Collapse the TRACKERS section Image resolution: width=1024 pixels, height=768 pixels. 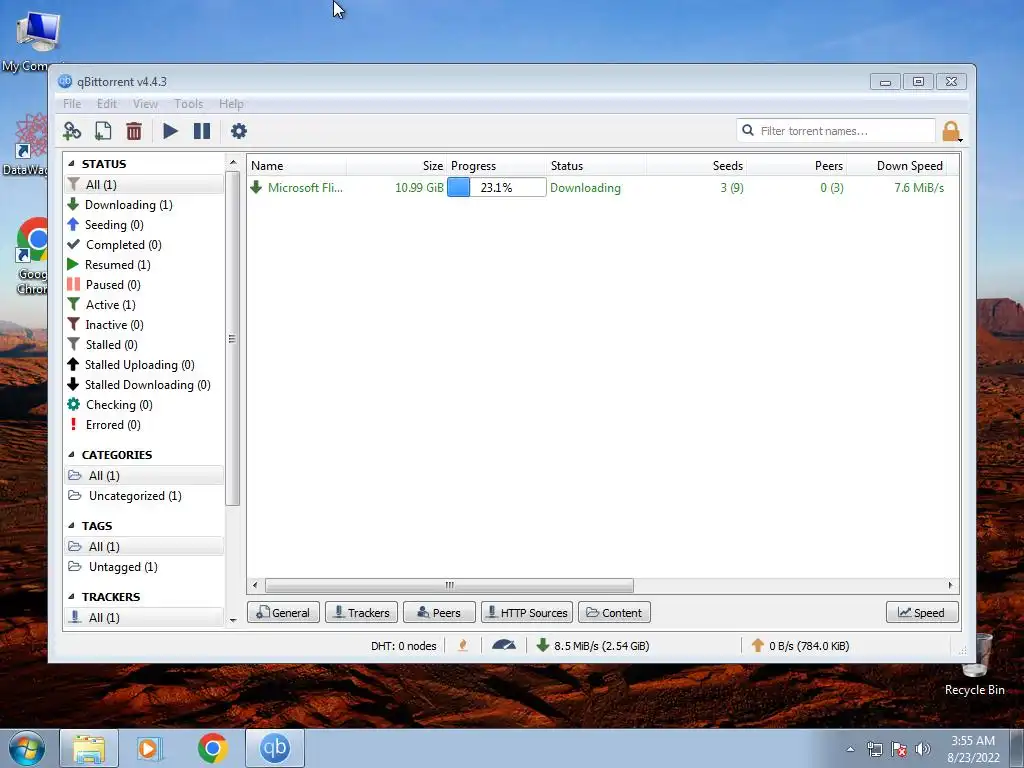[71, 597]
